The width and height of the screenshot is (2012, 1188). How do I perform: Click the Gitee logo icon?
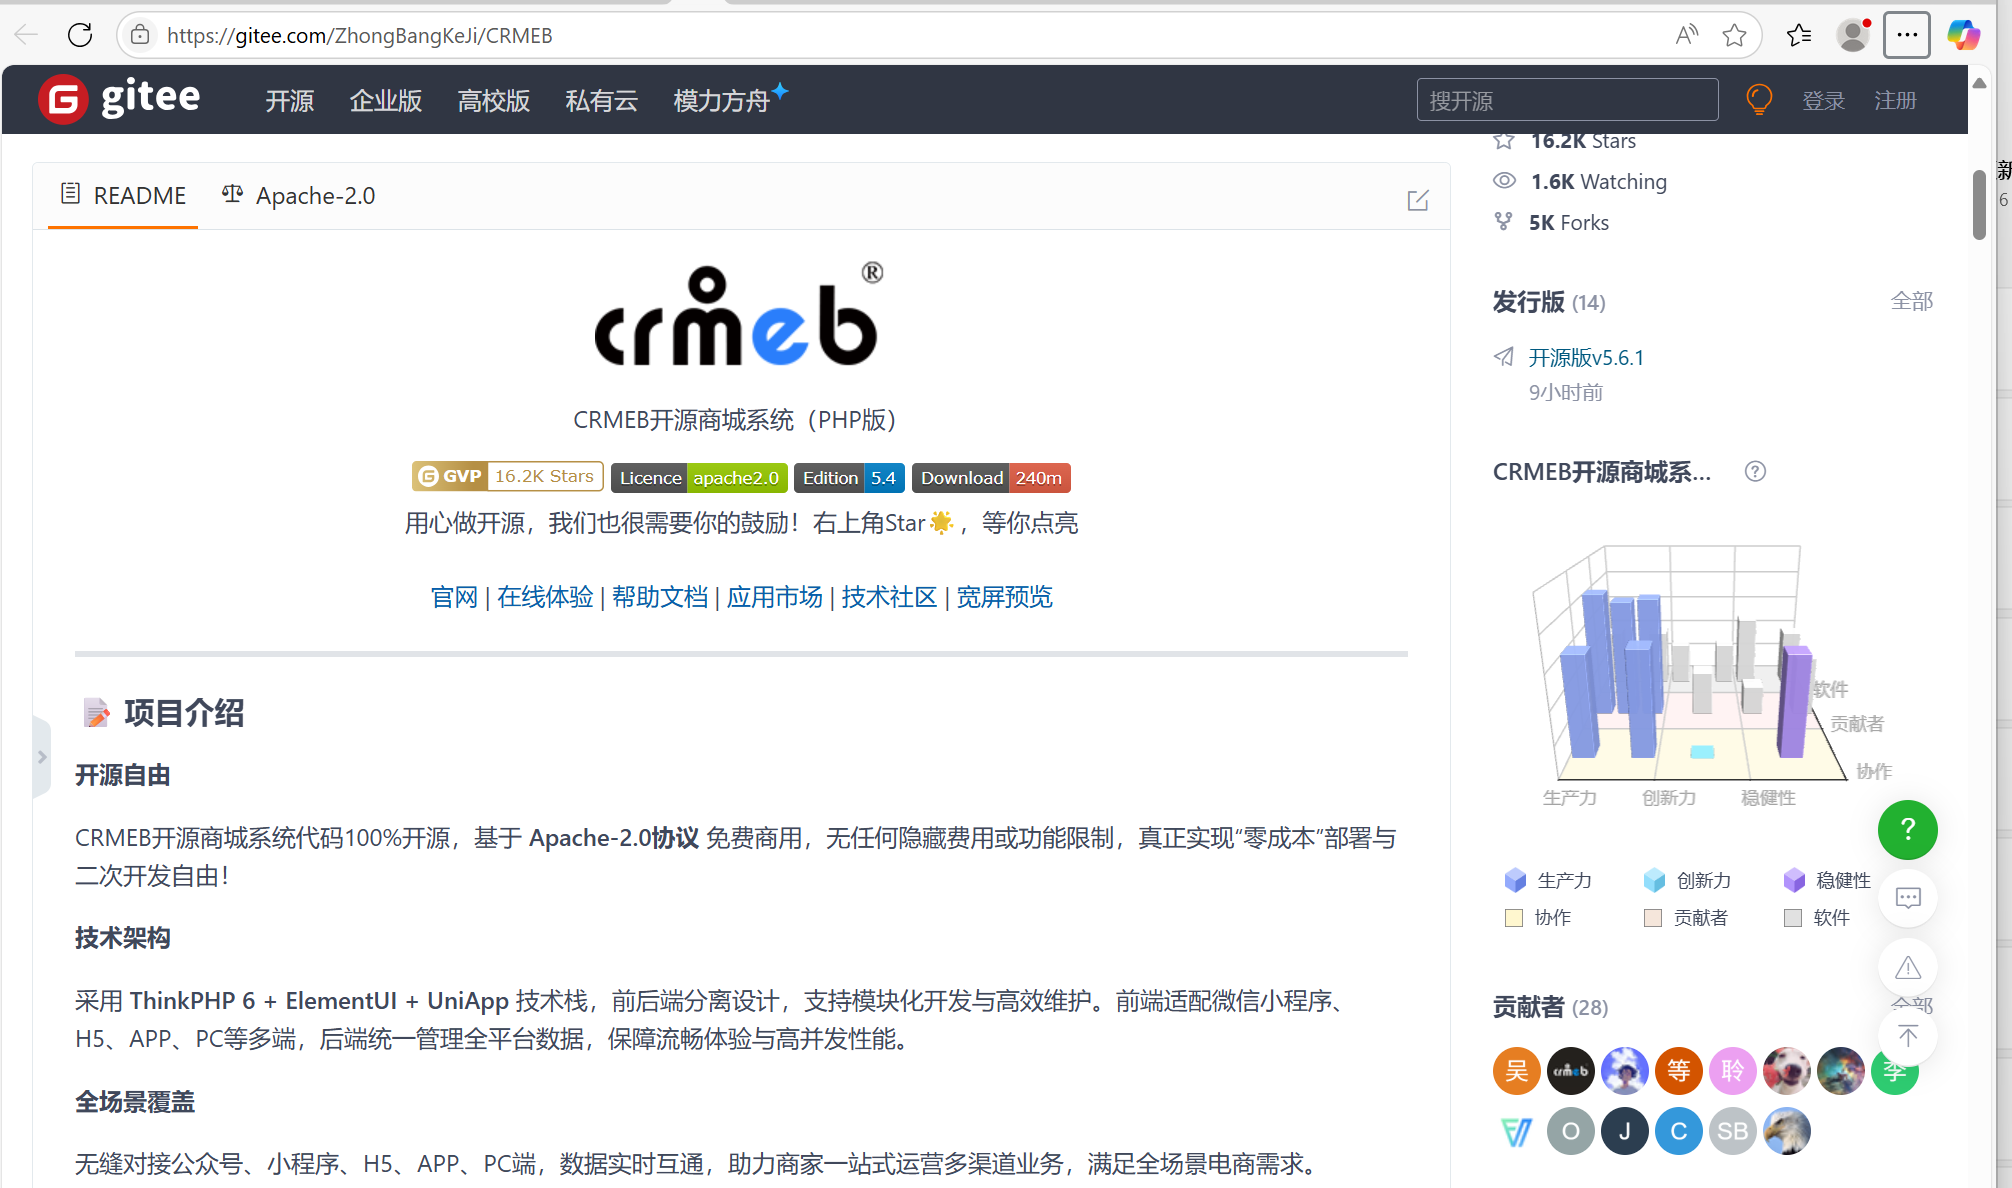click(63, 99)
